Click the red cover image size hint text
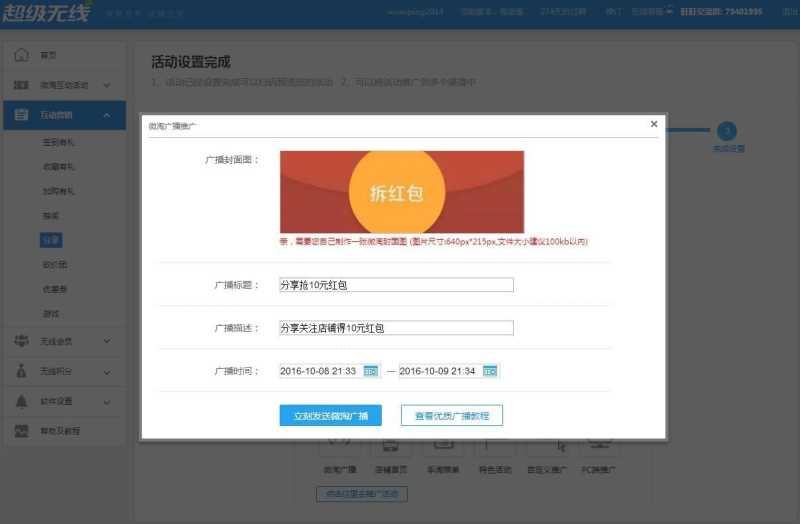 (x=433, y=241)
